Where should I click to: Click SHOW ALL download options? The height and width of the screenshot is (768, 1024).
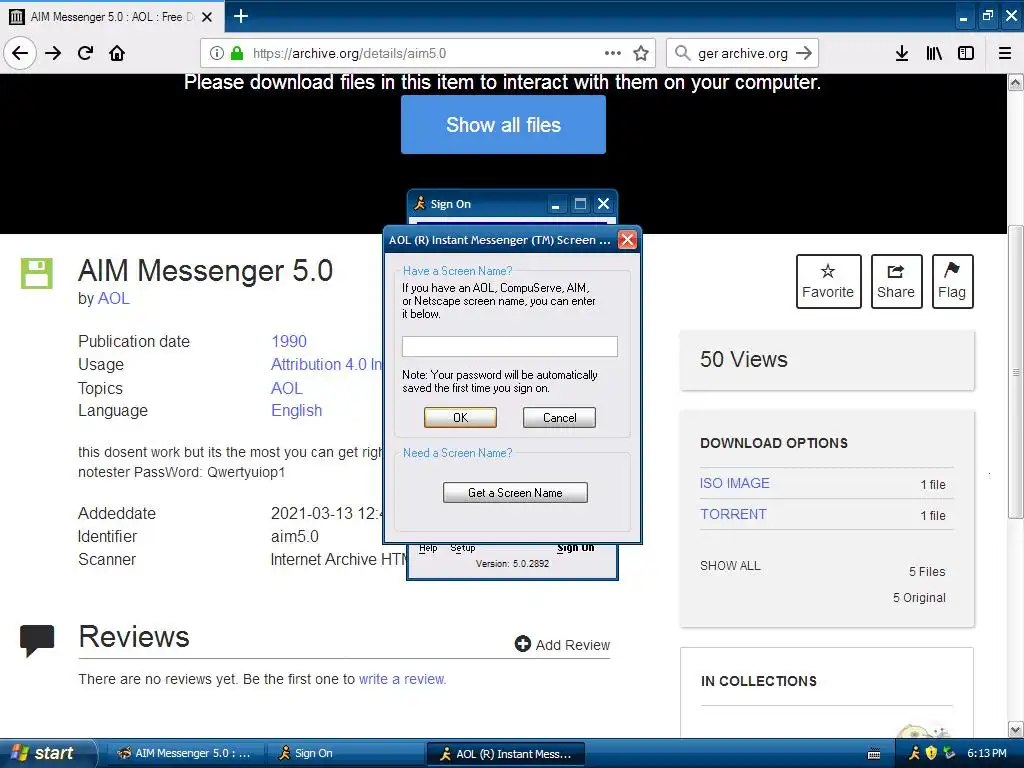pyautogui.click(x=730, y=566)
